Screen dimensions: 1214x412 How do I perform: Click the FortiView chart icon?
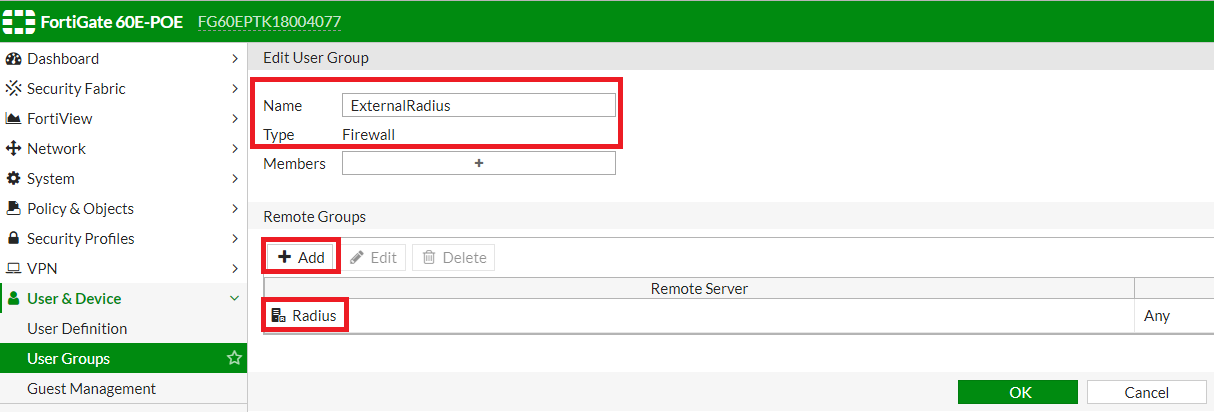(14, 119)
